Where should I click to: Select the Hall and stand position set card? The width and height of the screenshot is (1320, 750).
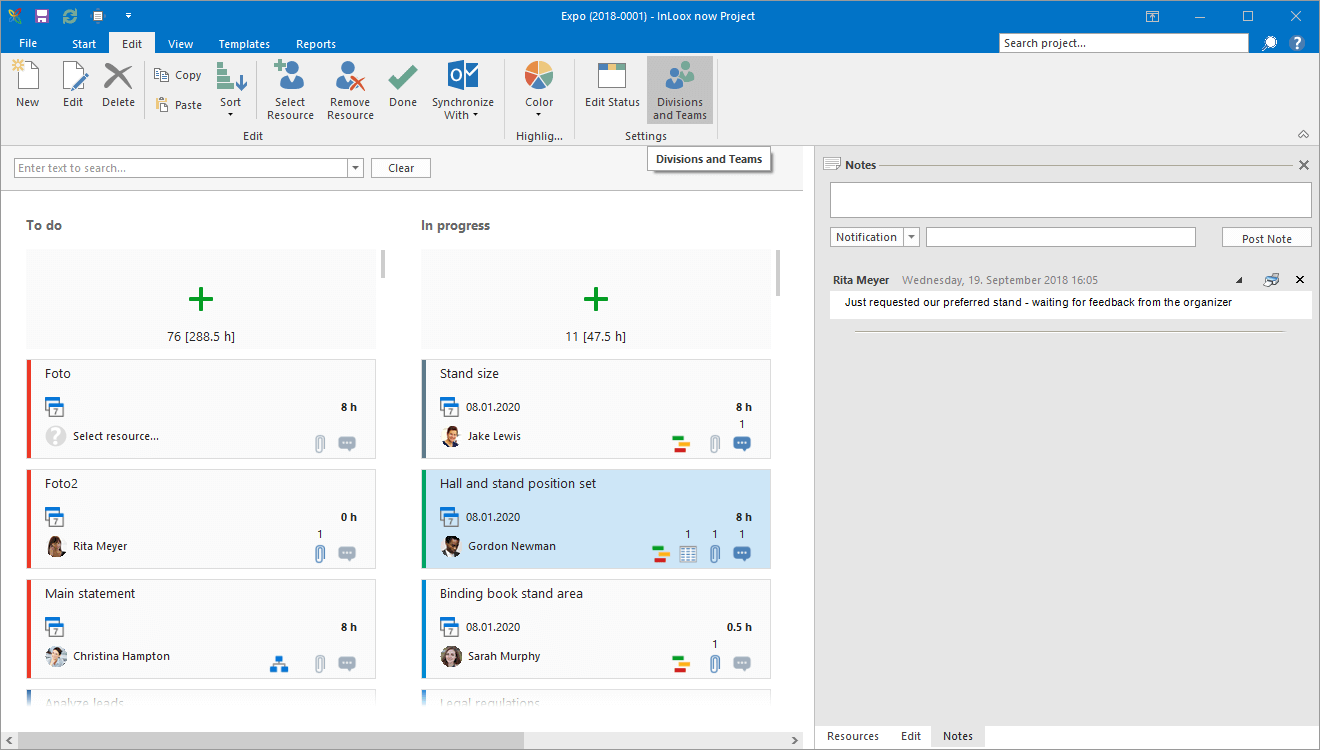(596, 519)
